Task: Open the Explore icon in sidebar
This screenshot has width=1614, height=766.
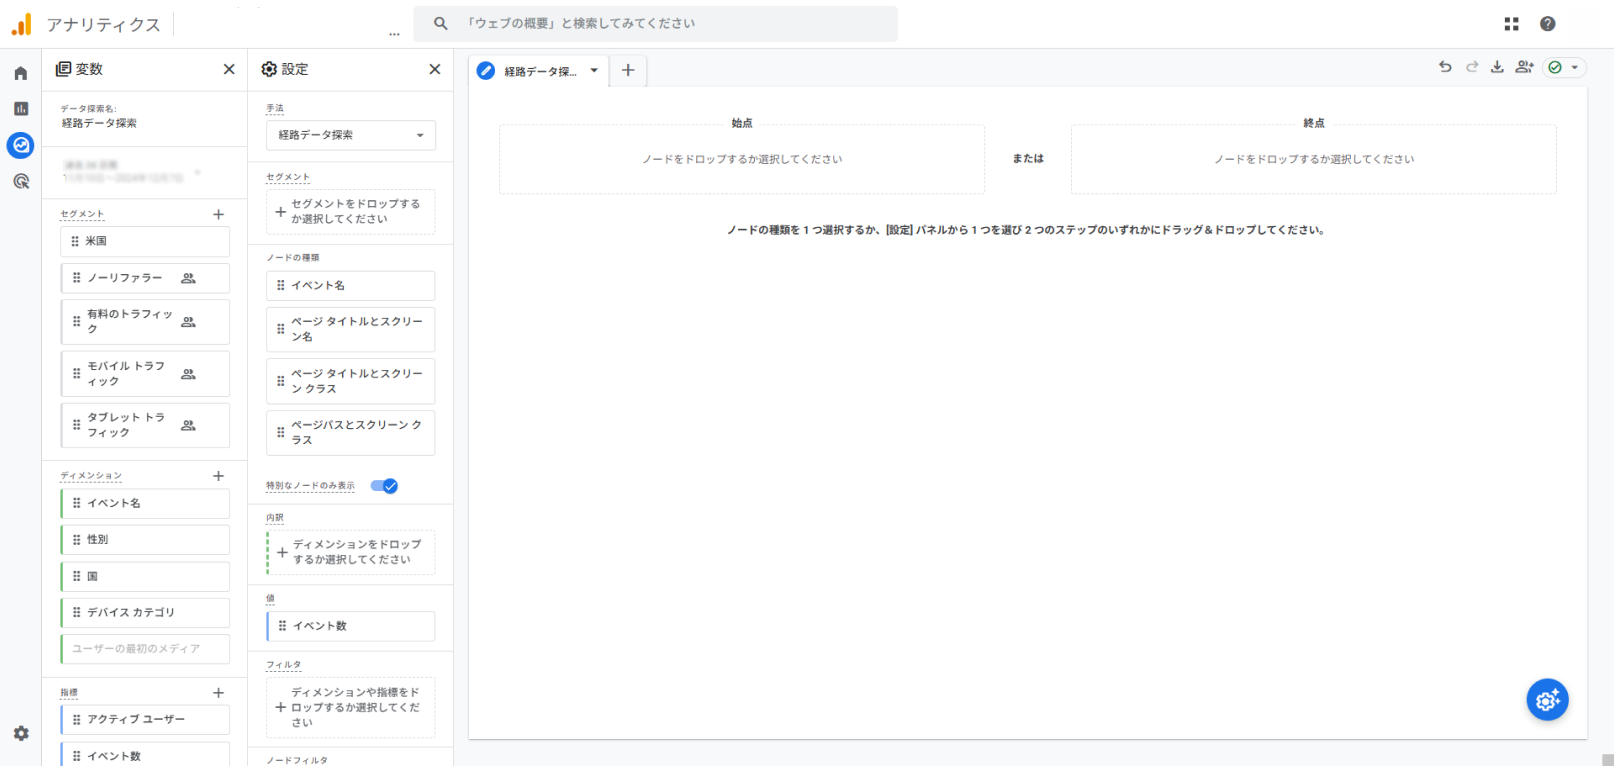Action: pyautogui.click(x=20, y=145)
